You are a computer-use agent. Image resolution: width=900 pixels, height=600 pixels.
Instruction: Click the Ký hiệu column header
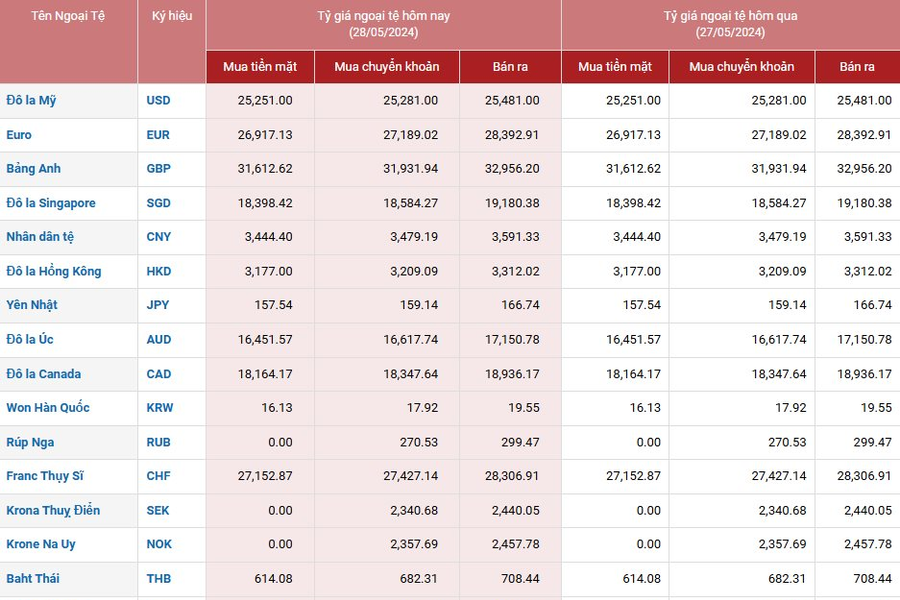point(172,16)
